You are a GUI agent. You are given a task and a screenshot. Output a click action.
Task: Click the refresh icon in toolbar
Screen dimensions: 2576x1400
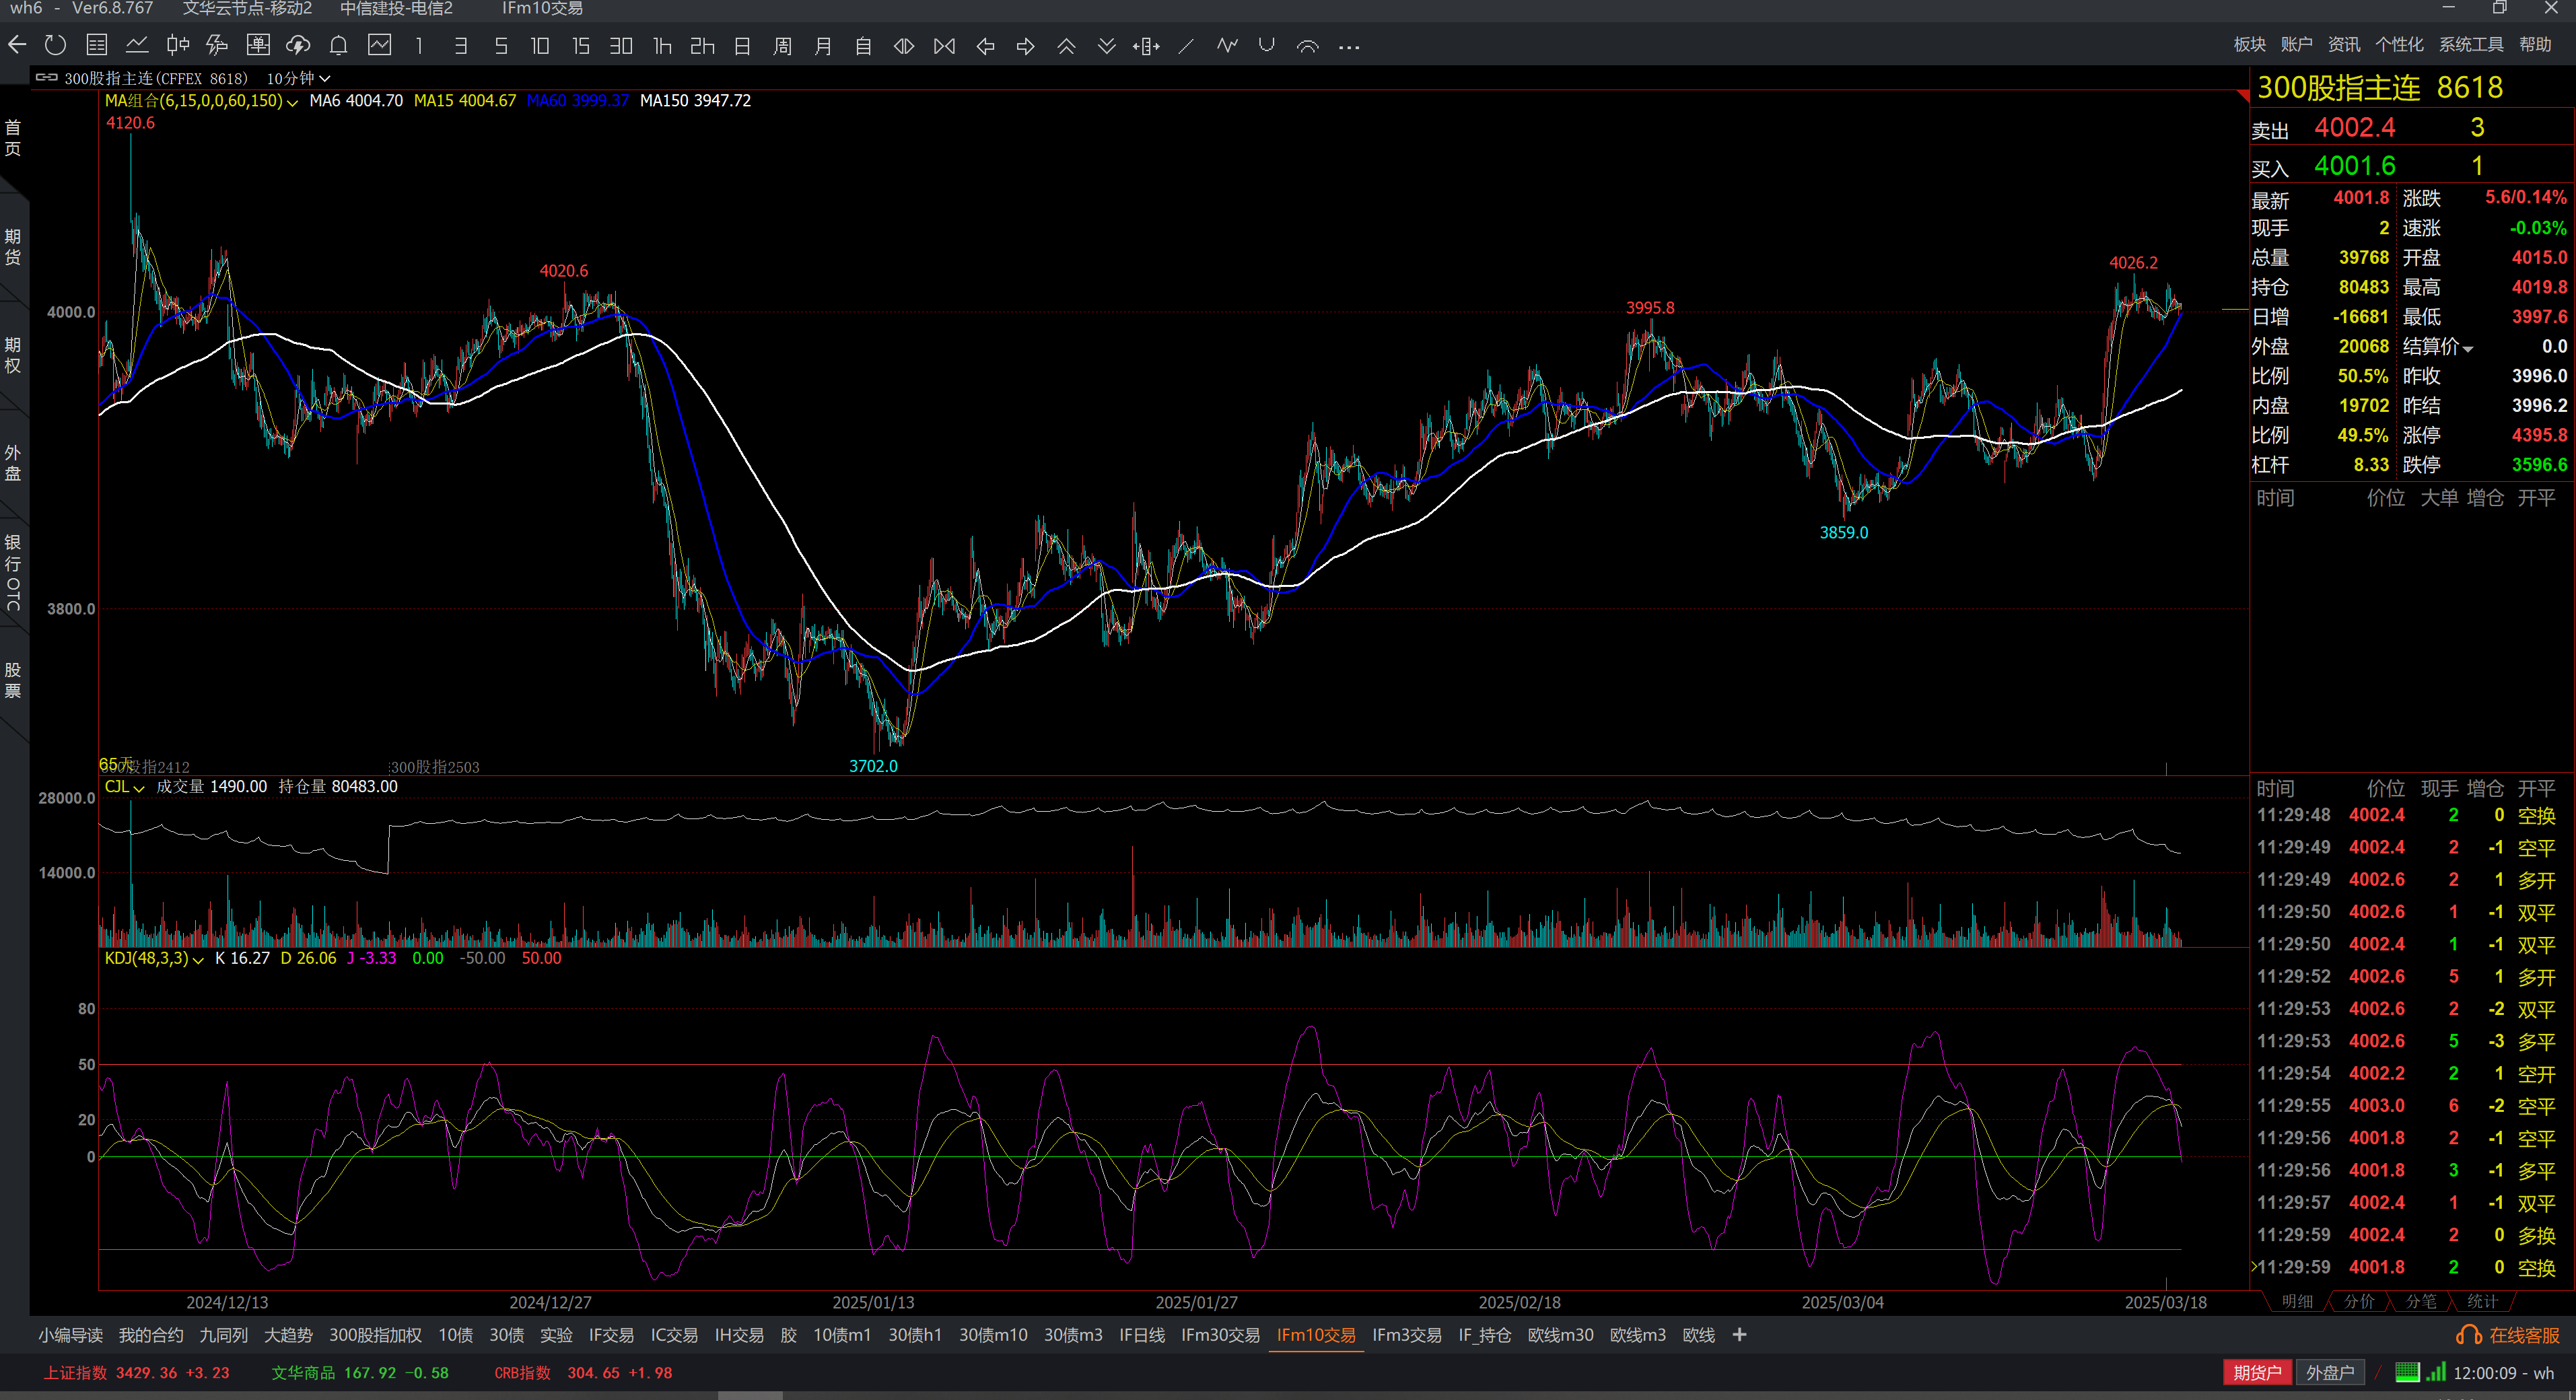pos(56,45)
